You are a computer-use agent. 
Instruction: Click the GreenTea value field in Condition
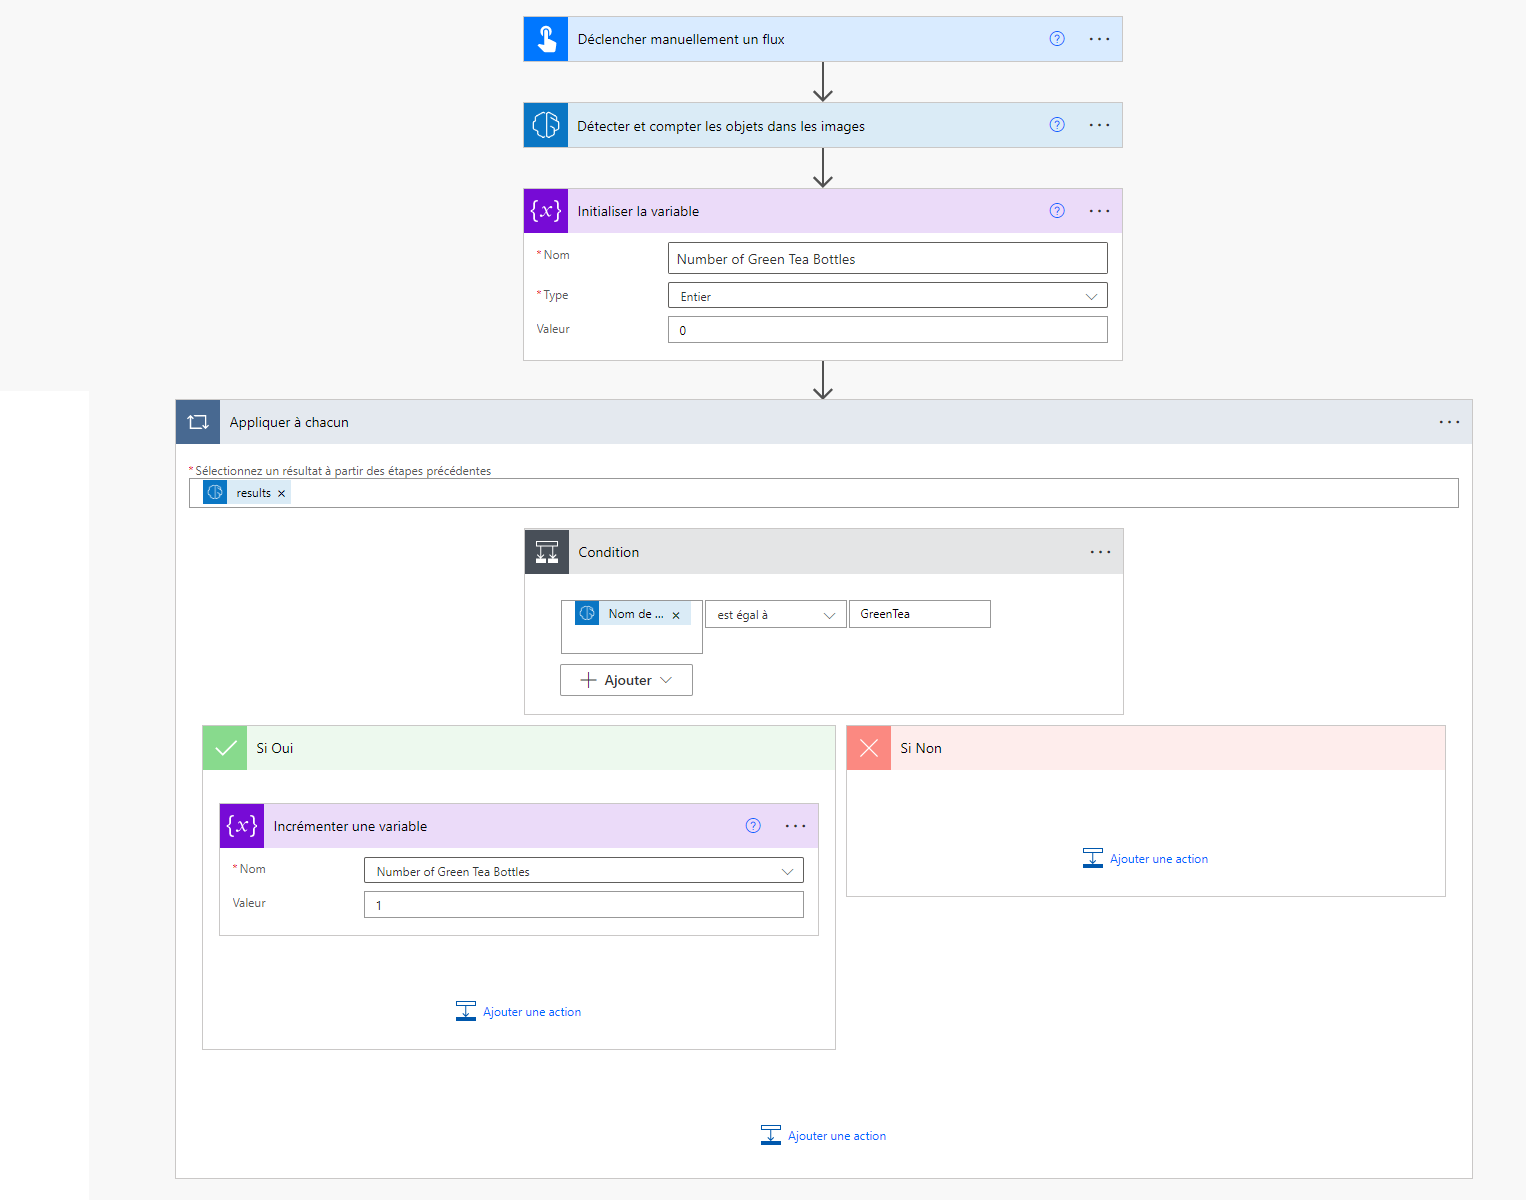click(x=919, y=614)
